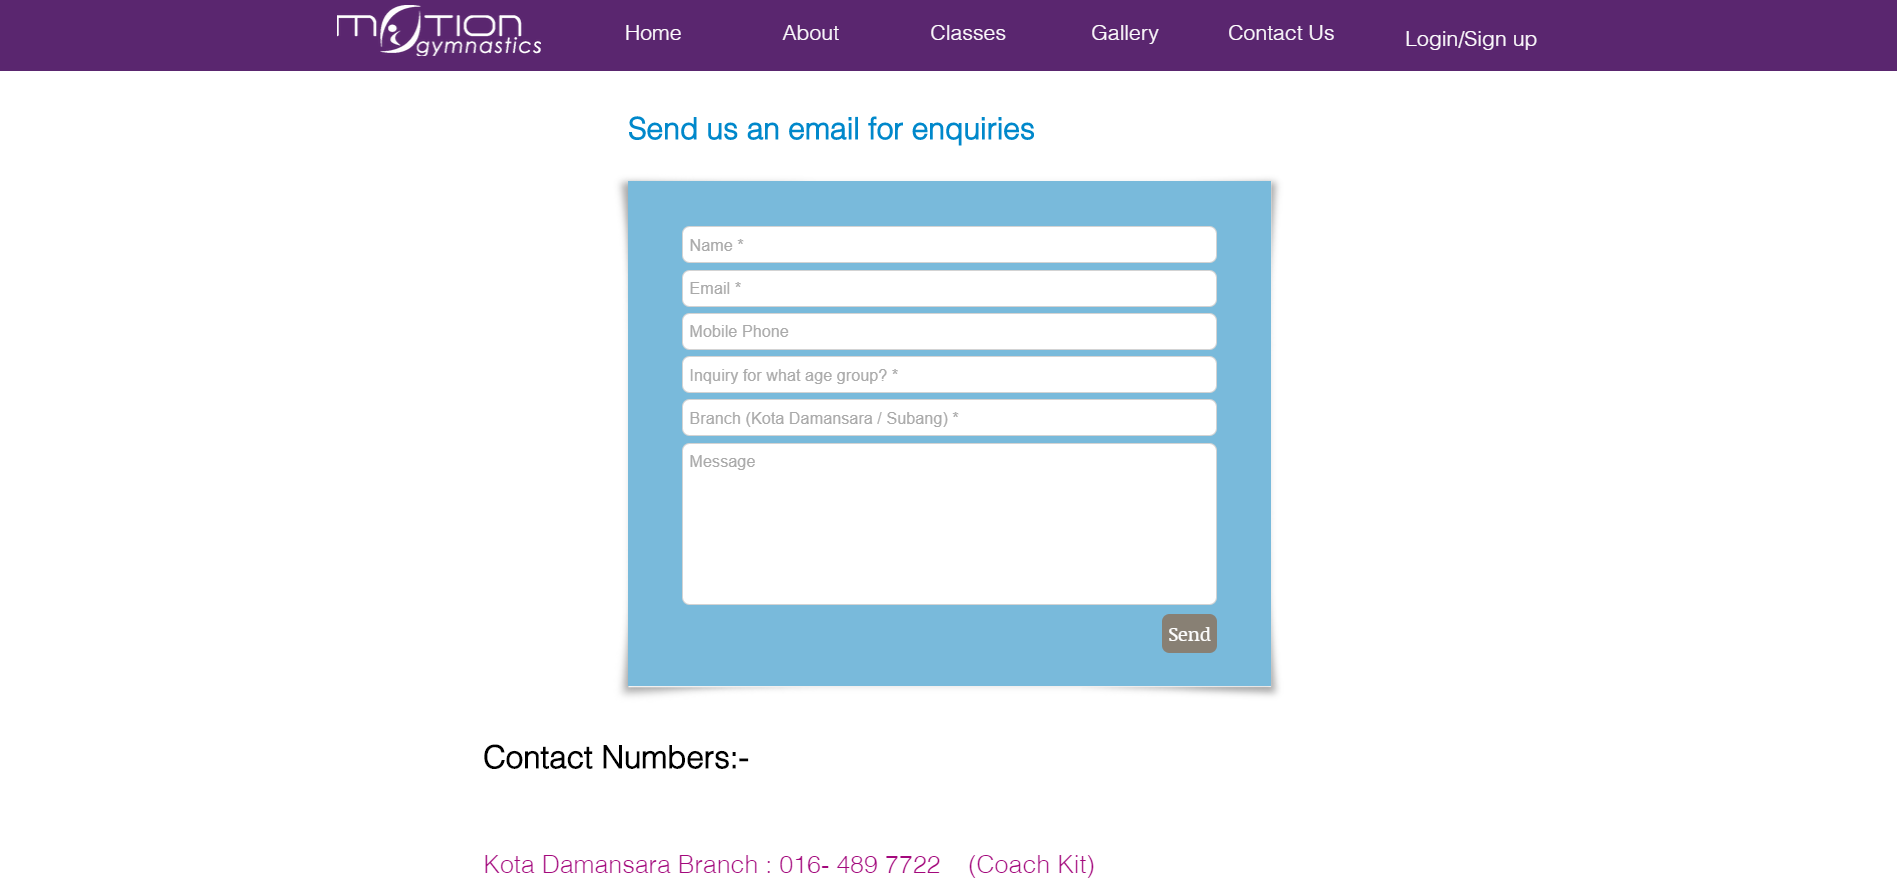Go to the Home page

pyautogui.click(x=652, y=33)
